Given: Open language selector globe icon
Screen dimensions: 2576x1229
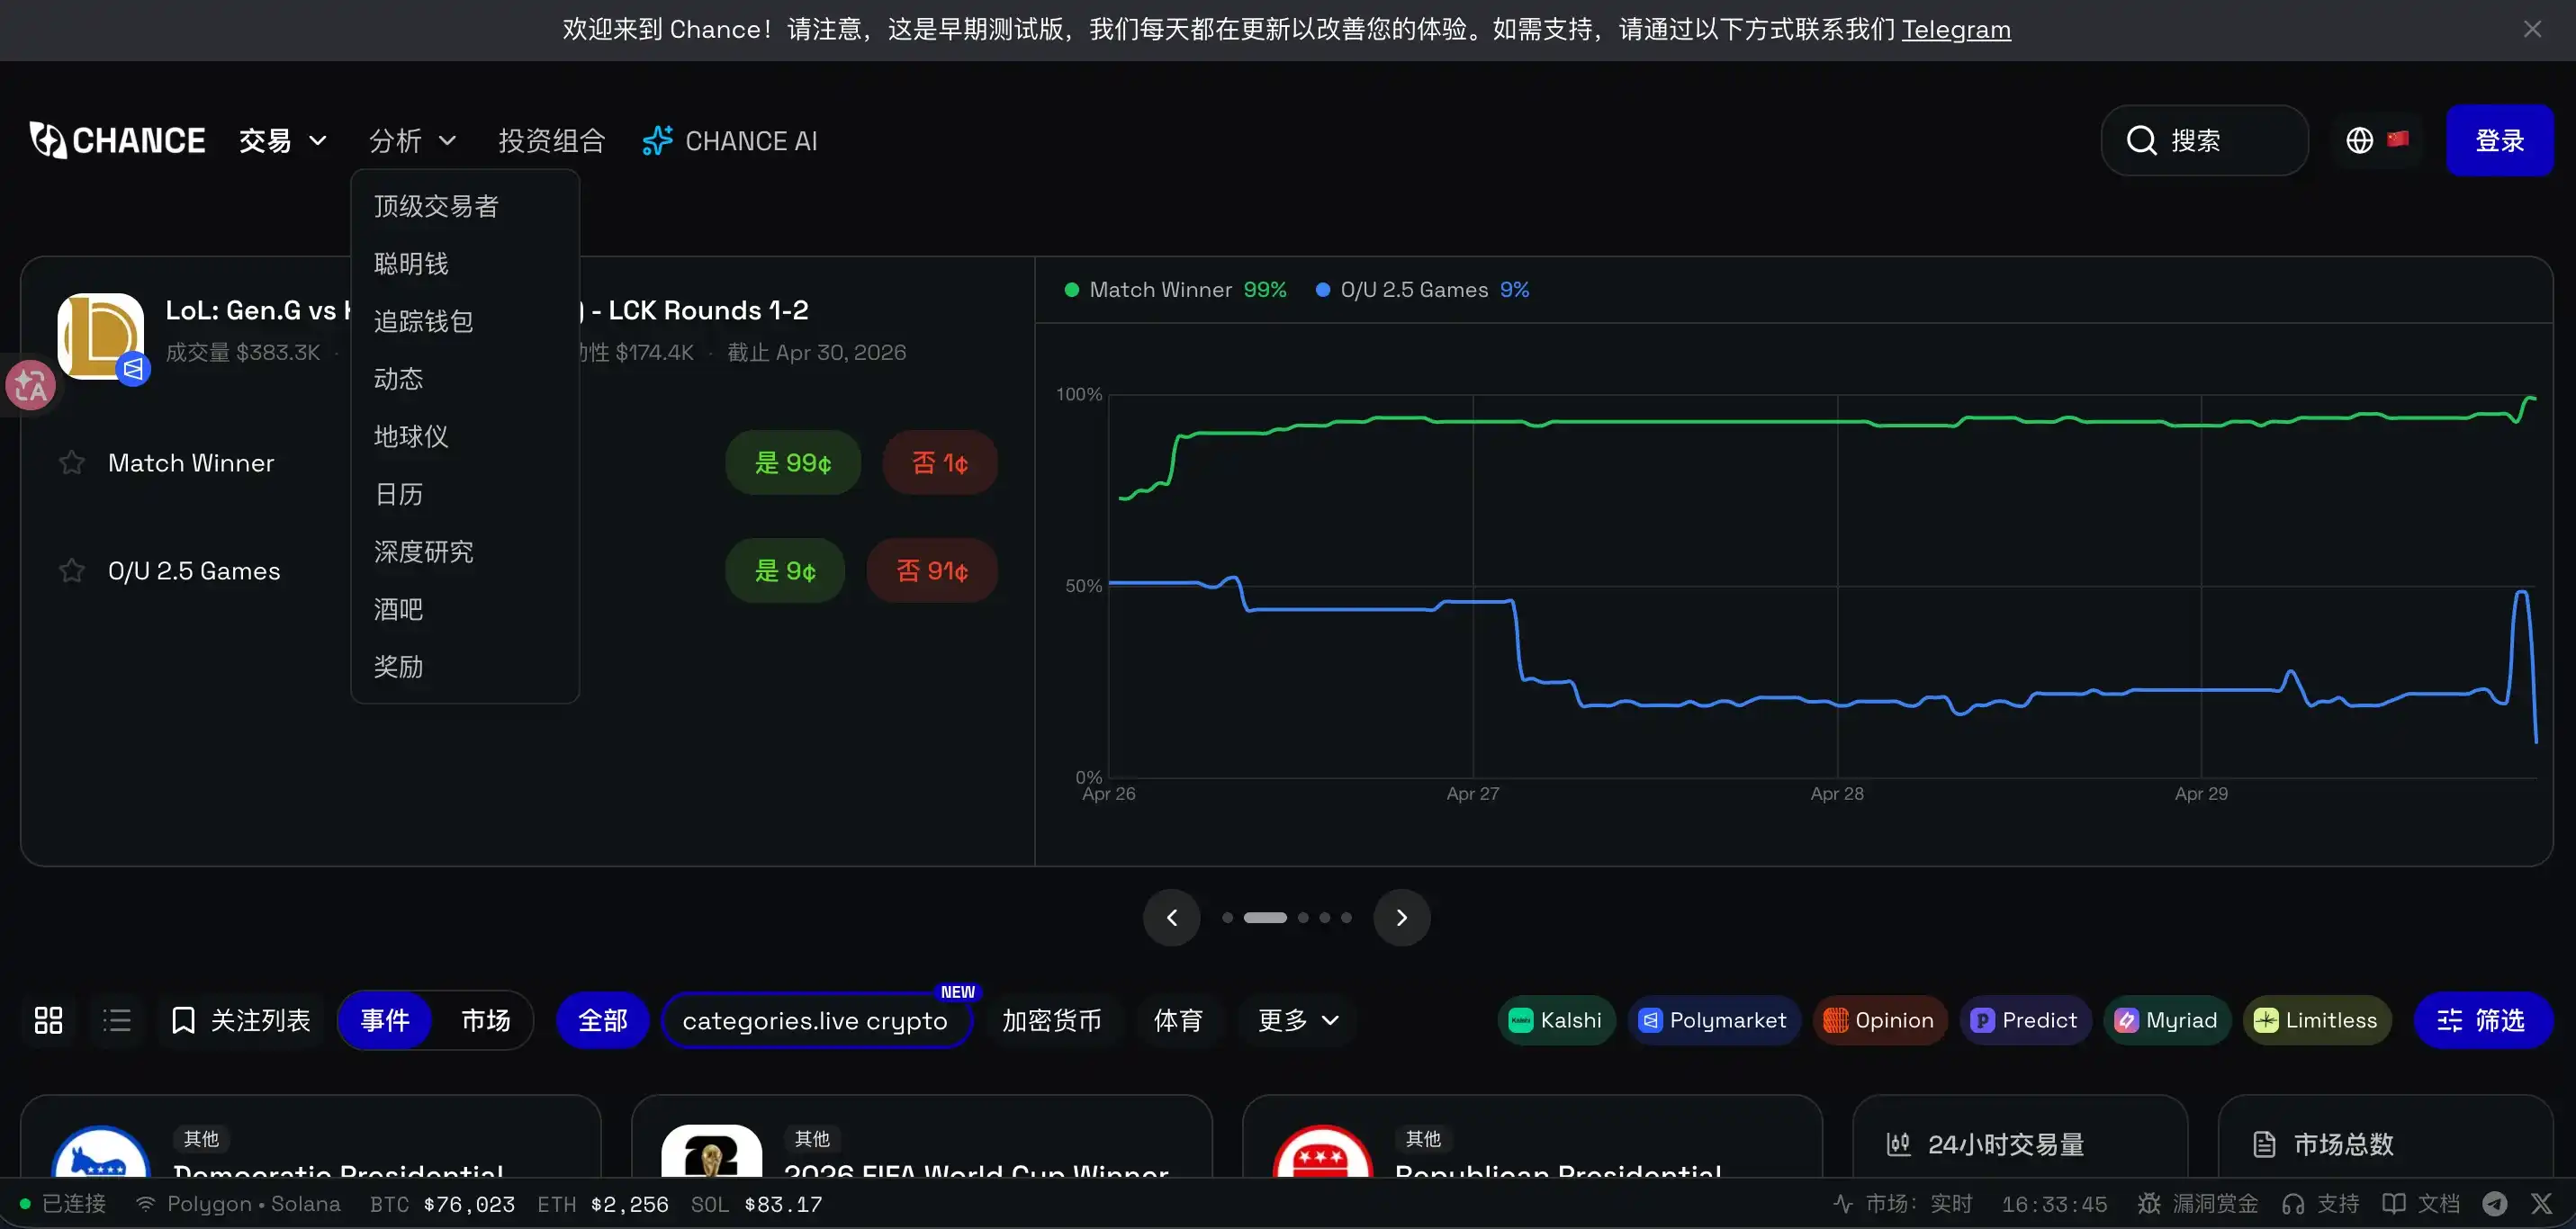Looking at the screenshot, I should pos(2359,141).
